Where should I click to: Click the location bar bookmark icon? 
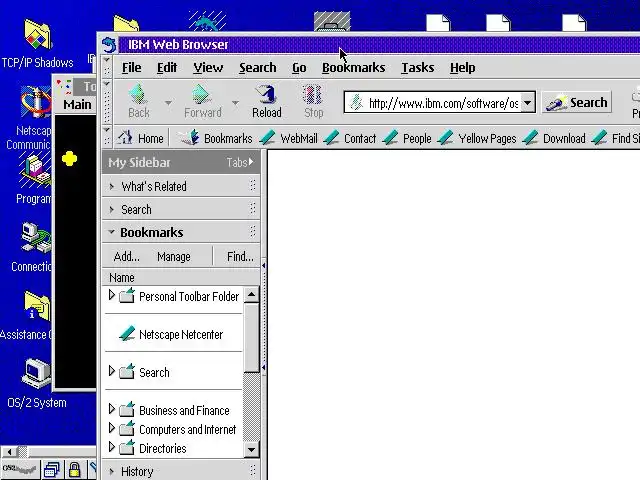click(356, 102)
